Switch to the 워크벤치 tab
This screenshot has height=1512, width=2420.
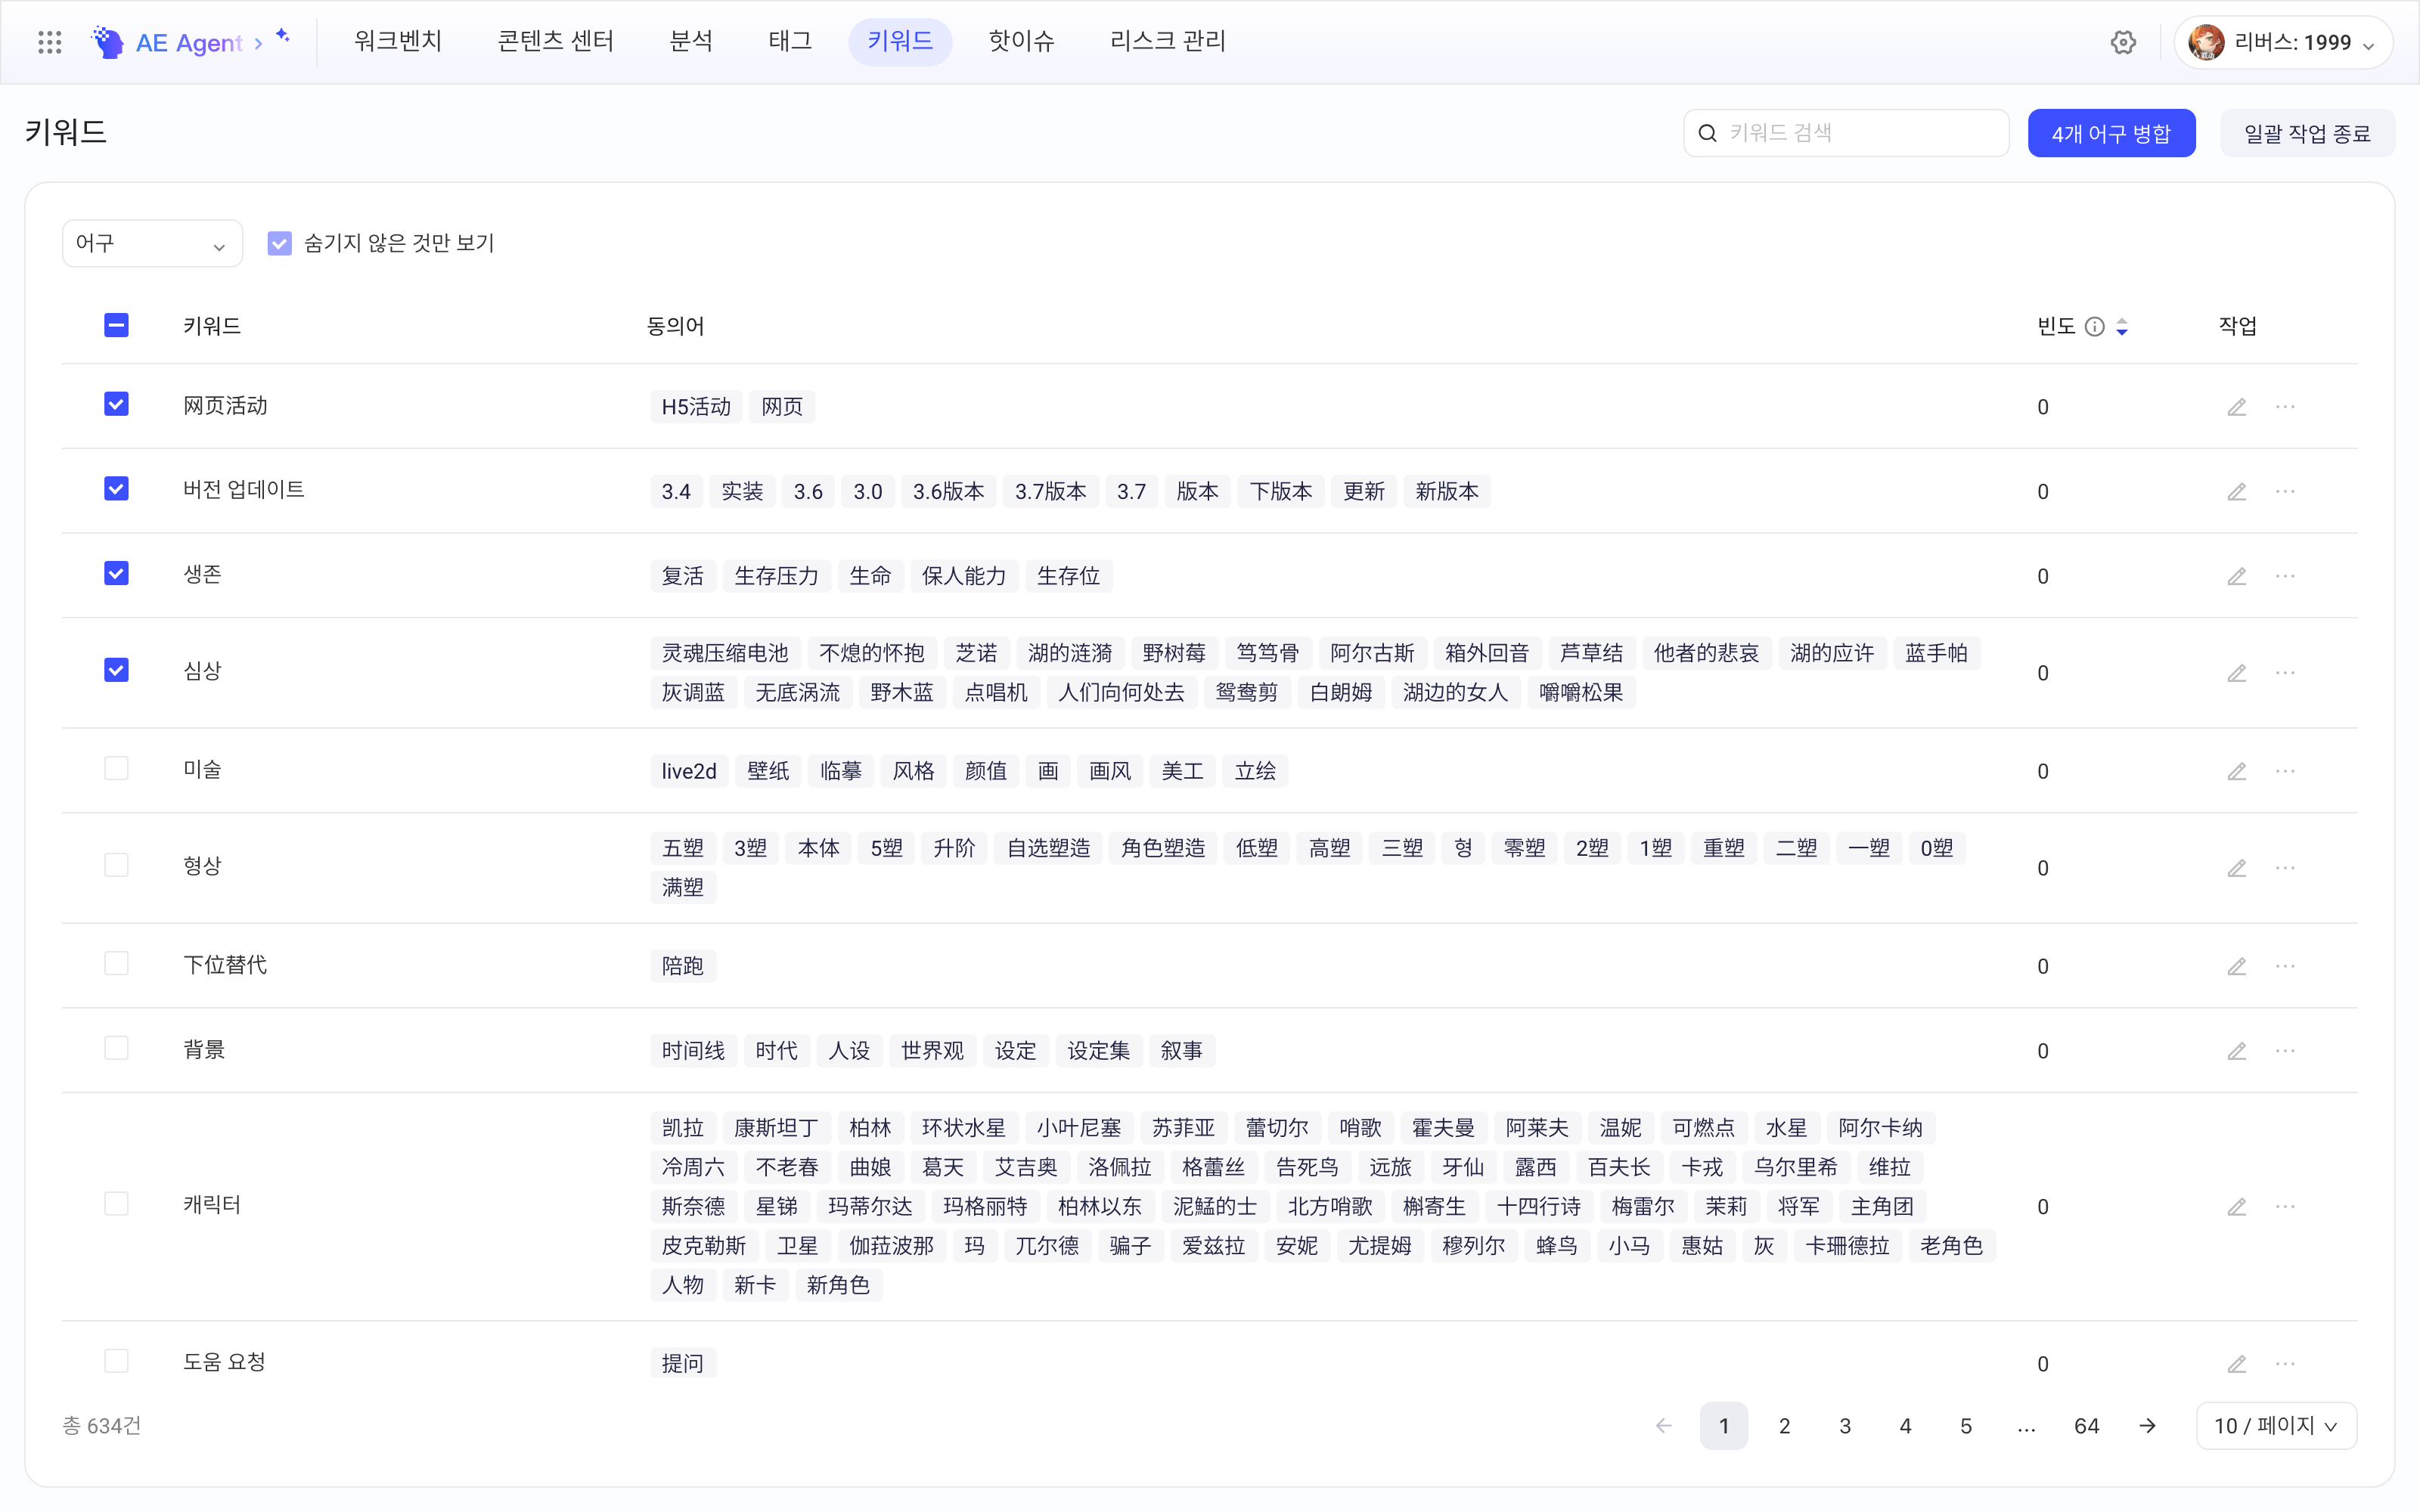pos(398,41)
